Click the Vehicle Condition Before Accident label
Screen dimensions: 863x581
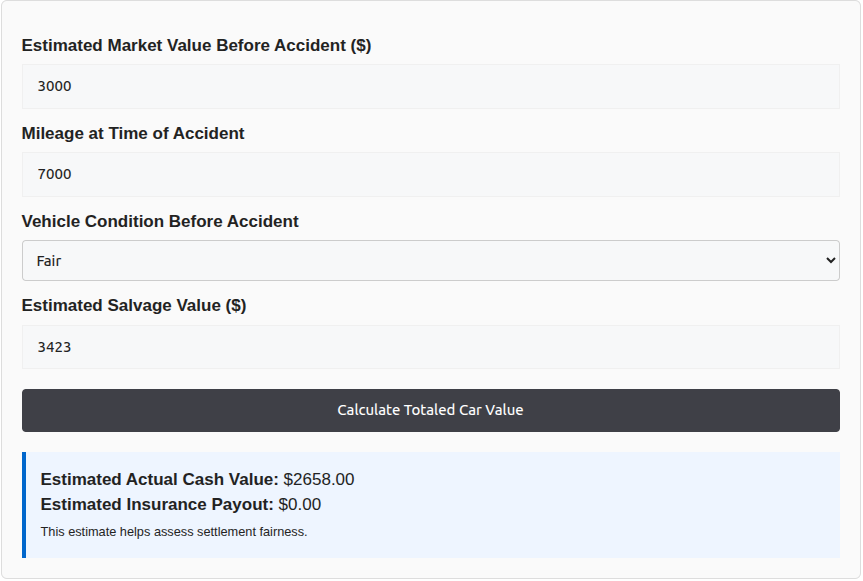tap(160, 221)
